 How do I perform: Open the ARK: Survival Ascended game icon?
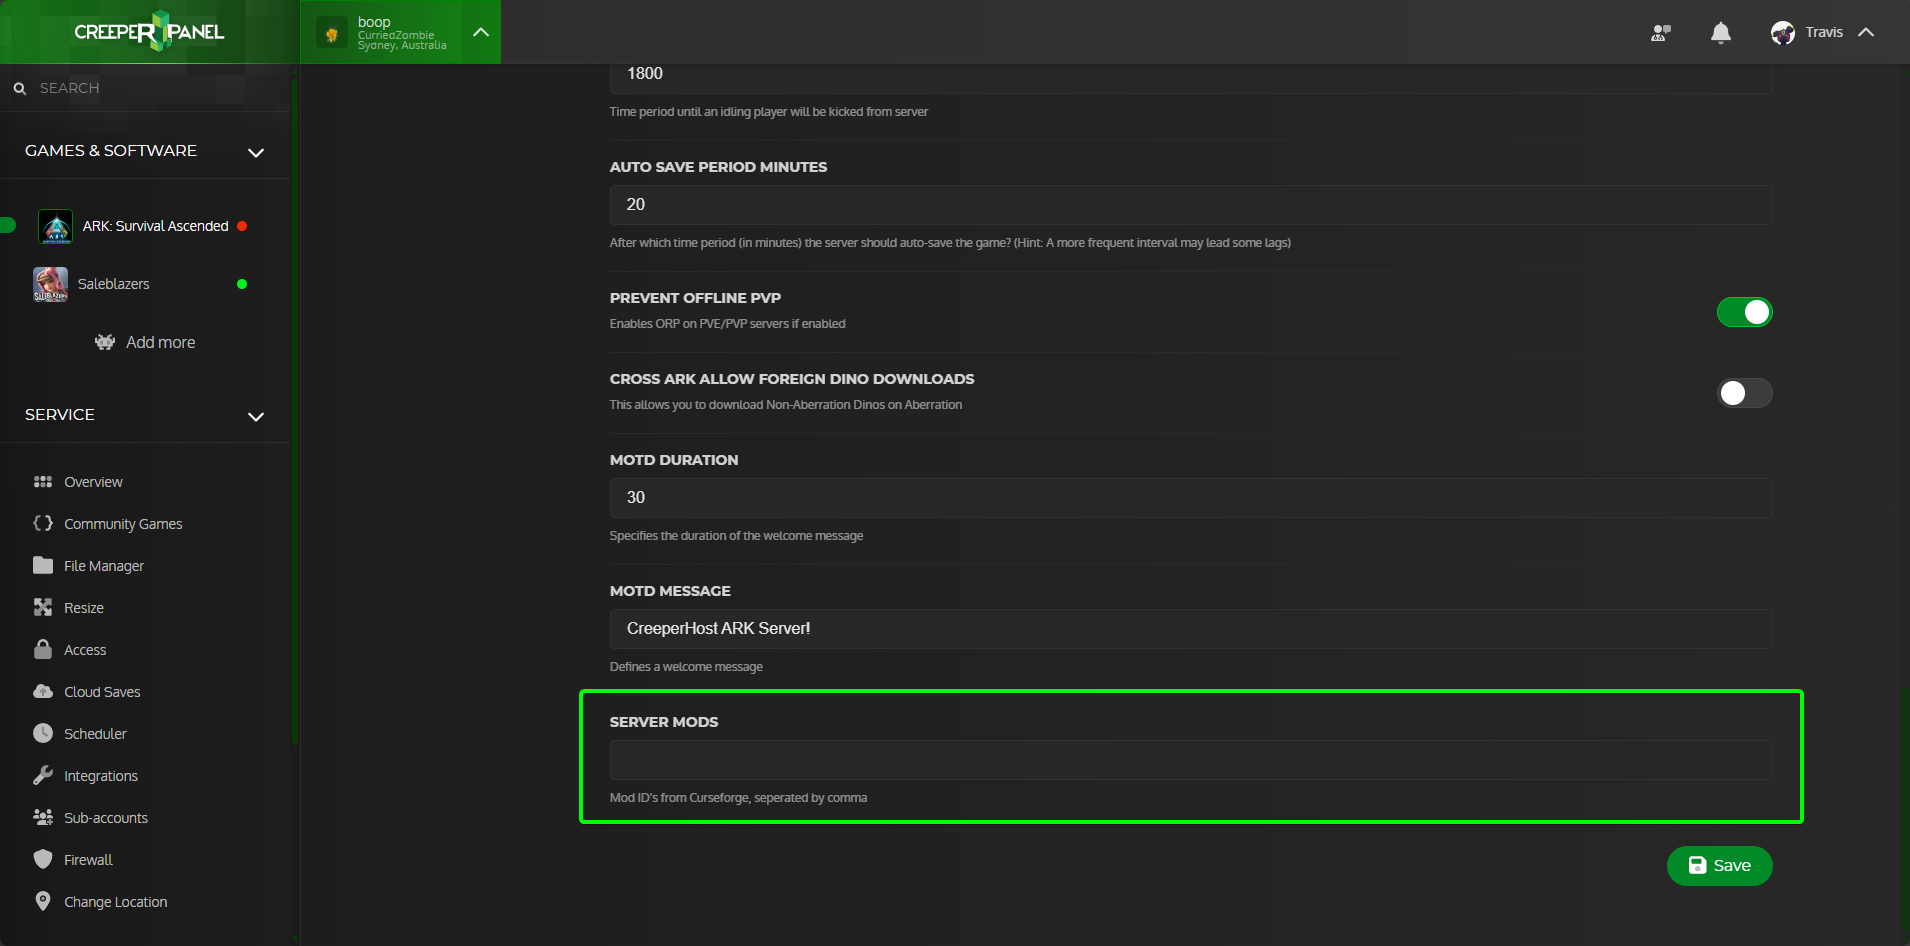[55, 226]
